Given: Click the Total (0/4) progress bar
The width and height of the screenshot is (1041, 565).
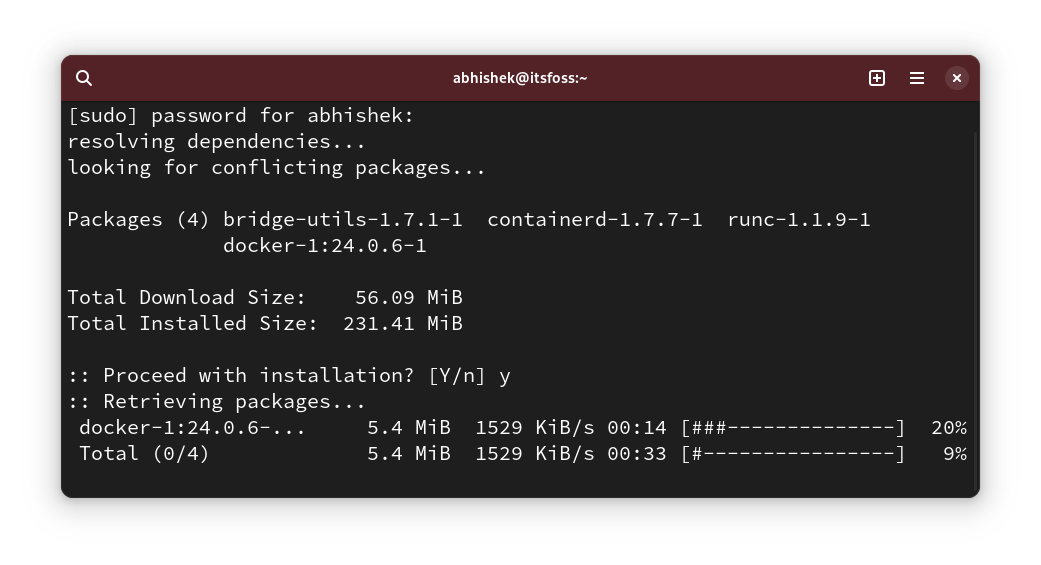Looking at the screenshot, I should click(x=793, y=454).
